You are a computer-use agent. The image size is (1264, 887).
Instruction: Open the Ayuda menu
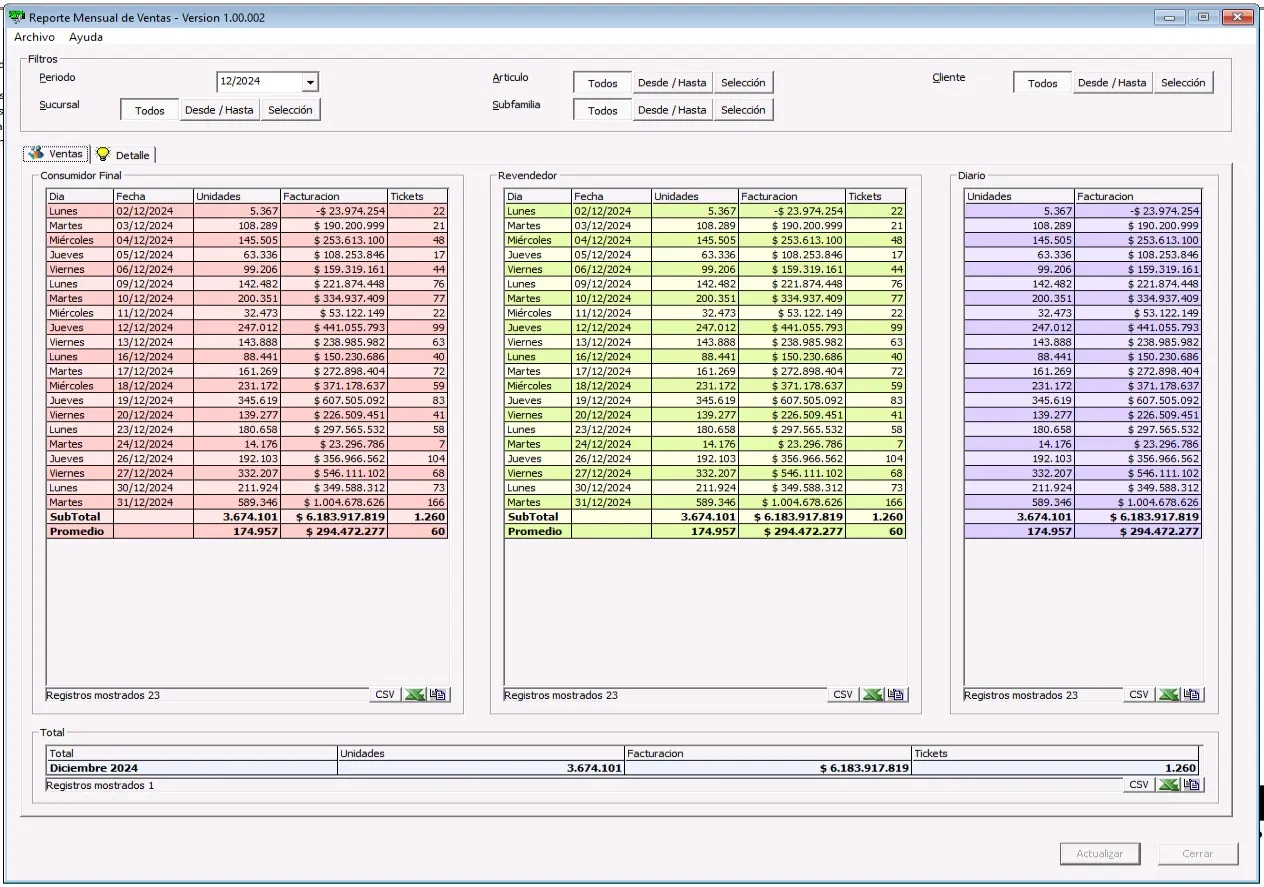(86, 37)
